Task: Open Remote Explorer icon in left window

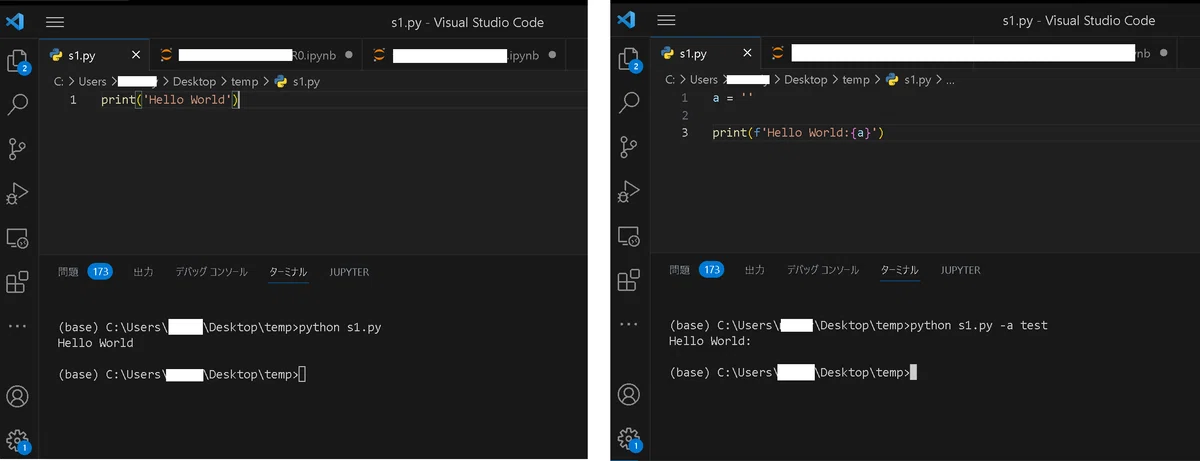Action: (18, 238)
